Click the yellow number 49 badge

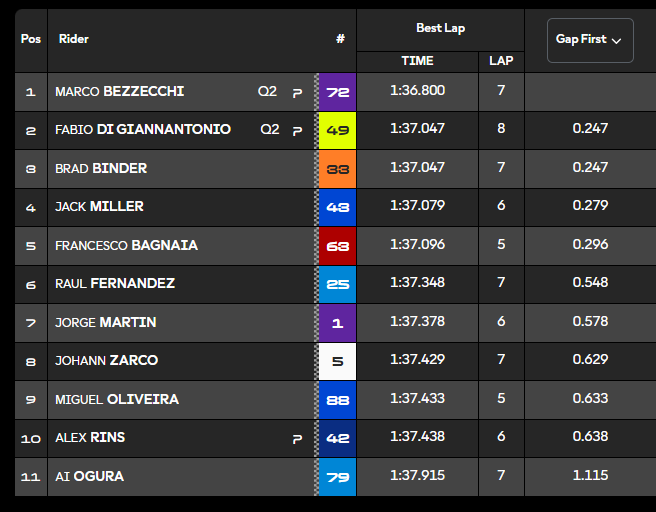(x=337, y=130)
